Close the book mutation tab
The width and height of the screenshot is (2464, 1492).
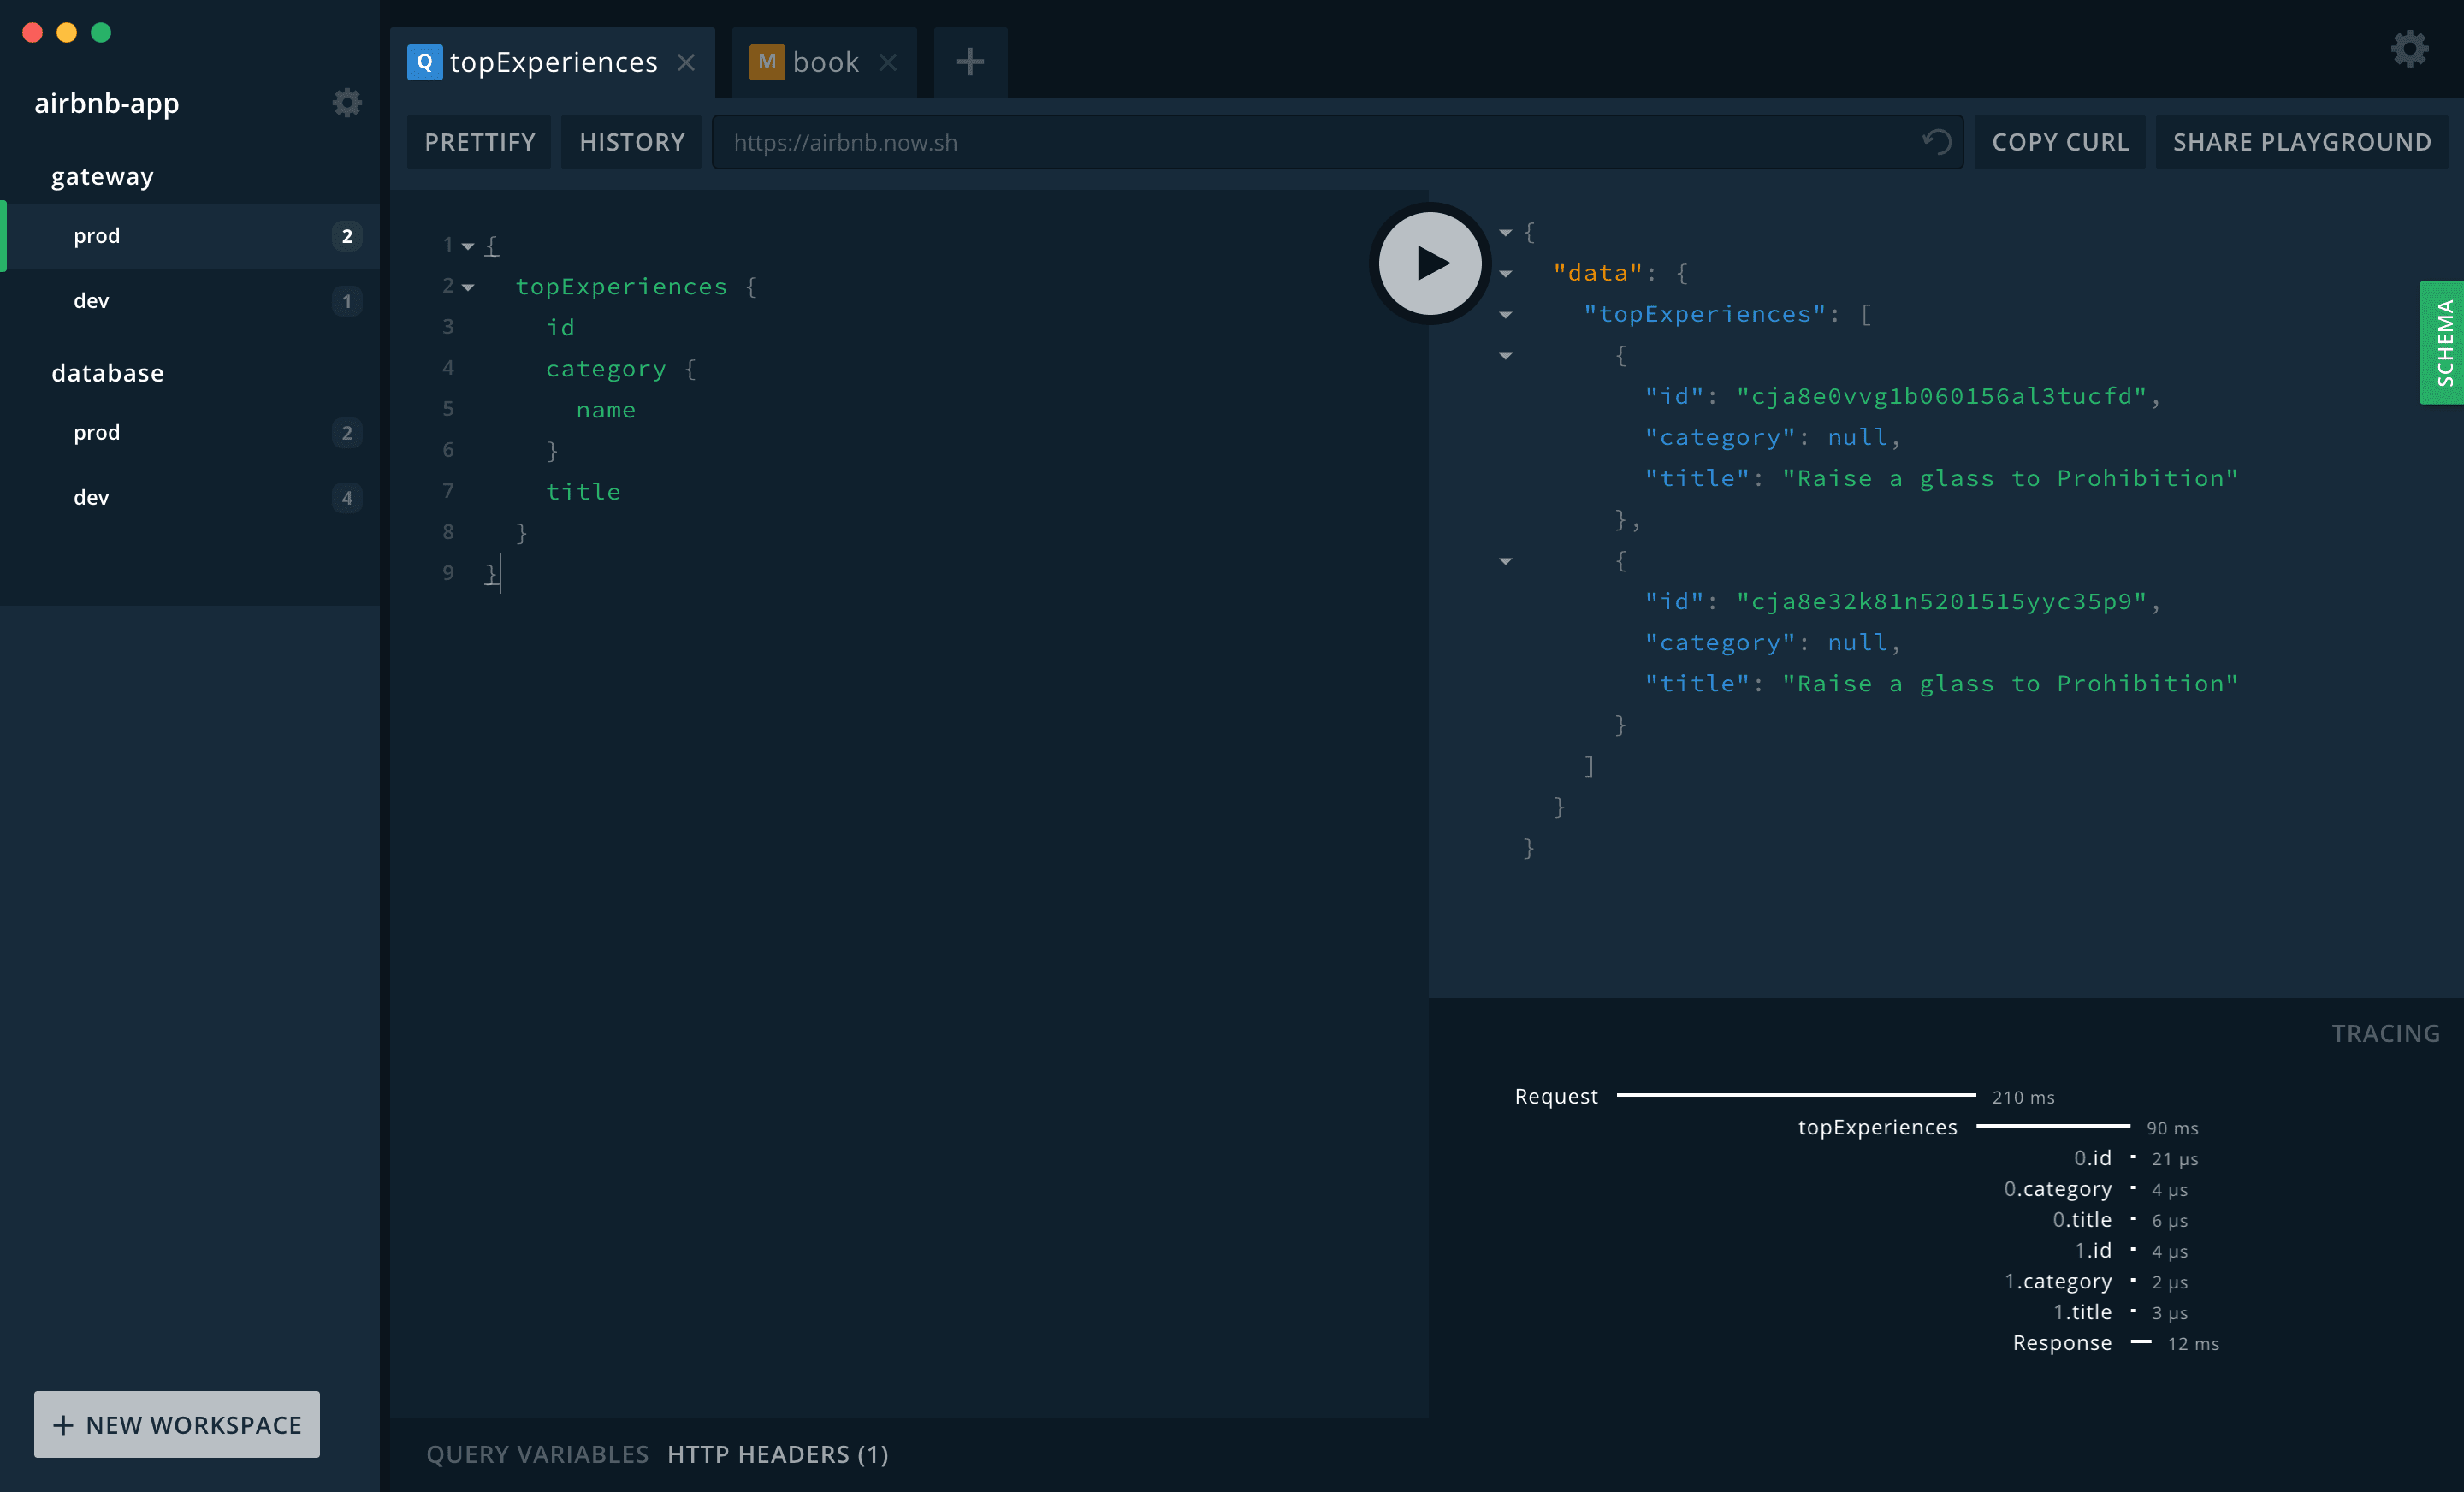click(889, 62)
